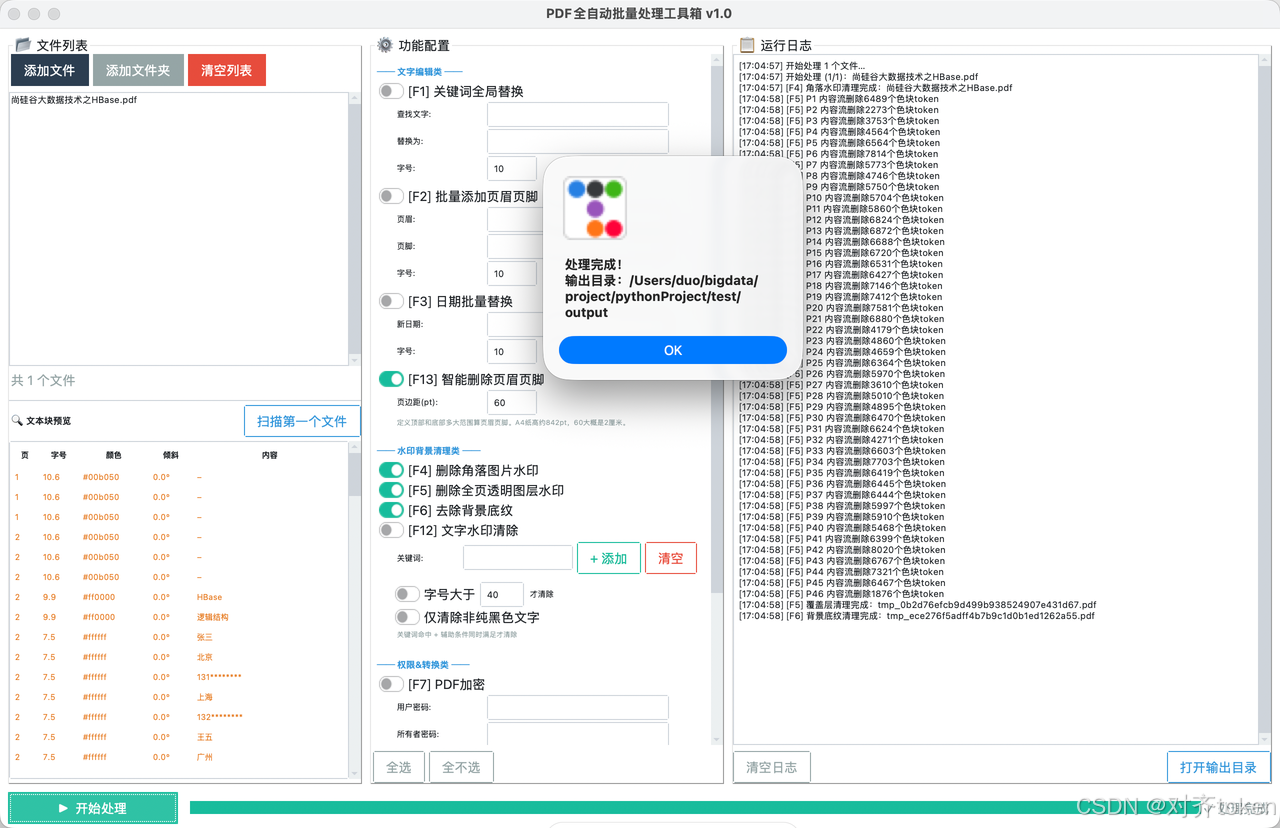Click the 关键词 input field
Viewport: 1280px width, 828px height.
coord(518,558)
